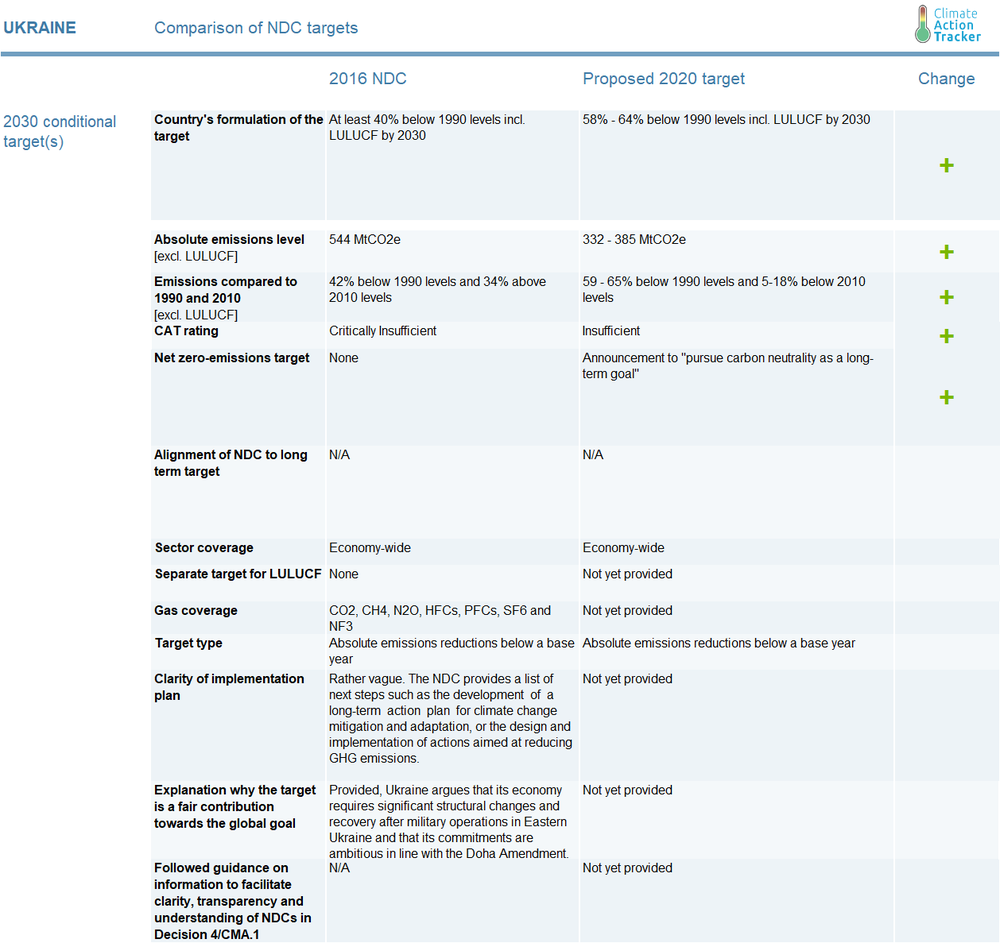The width and height of the screenshot is (1000, 943).
Task: Click 'Not yet provided' in Gas coverage row
Action: [628, 610]
